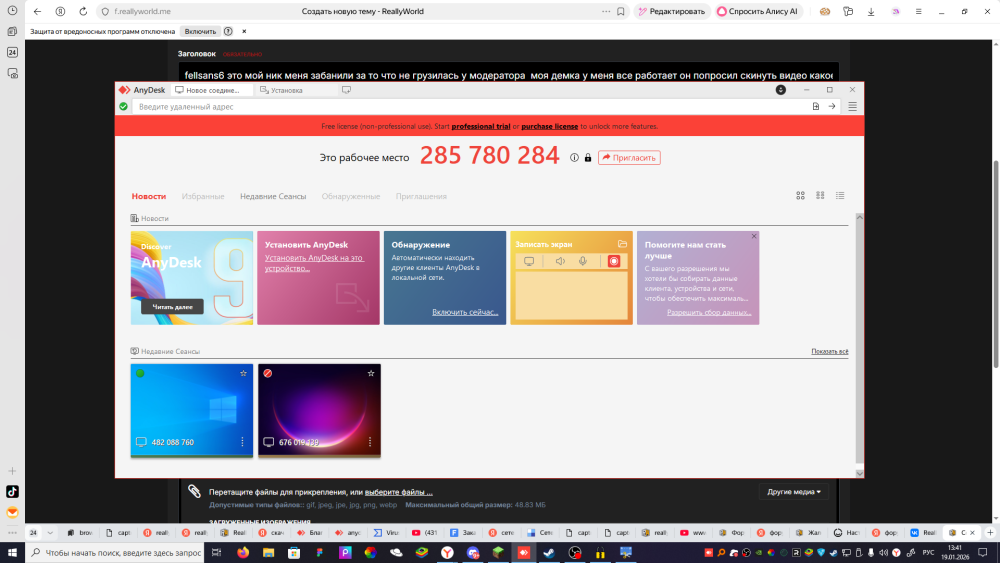Open a new AnyDesk session tab icon

click(x=346, y=90)
